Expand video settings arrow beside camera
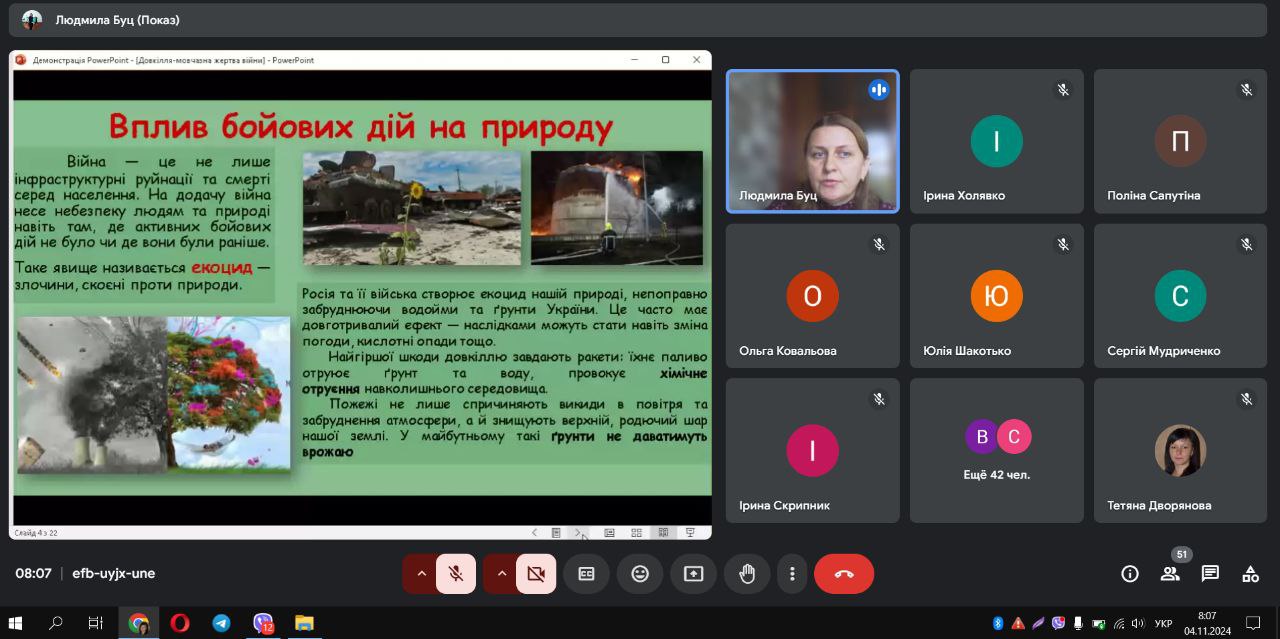This screenshot has width=1280, height=639. (501, 574)
